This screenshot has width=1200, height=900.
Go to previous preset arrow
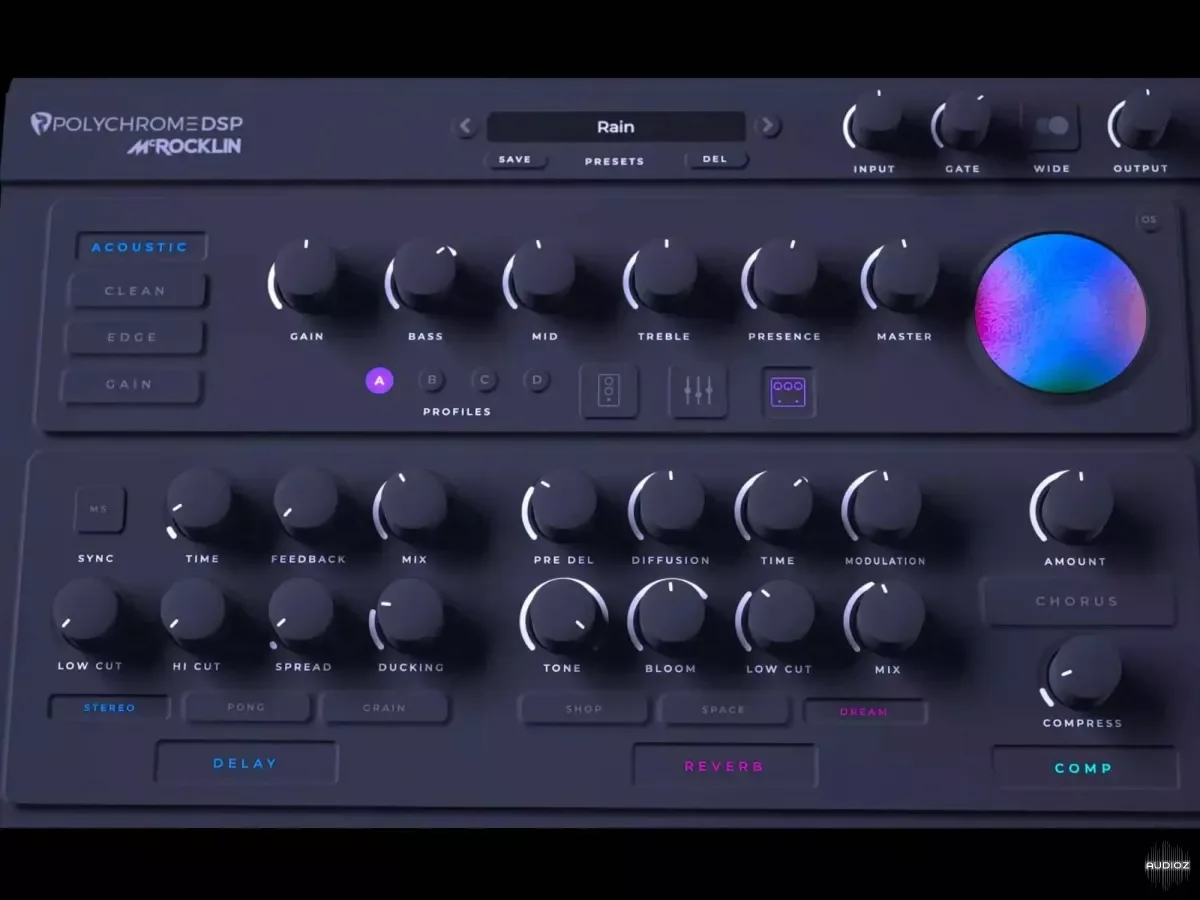point(465,126)
